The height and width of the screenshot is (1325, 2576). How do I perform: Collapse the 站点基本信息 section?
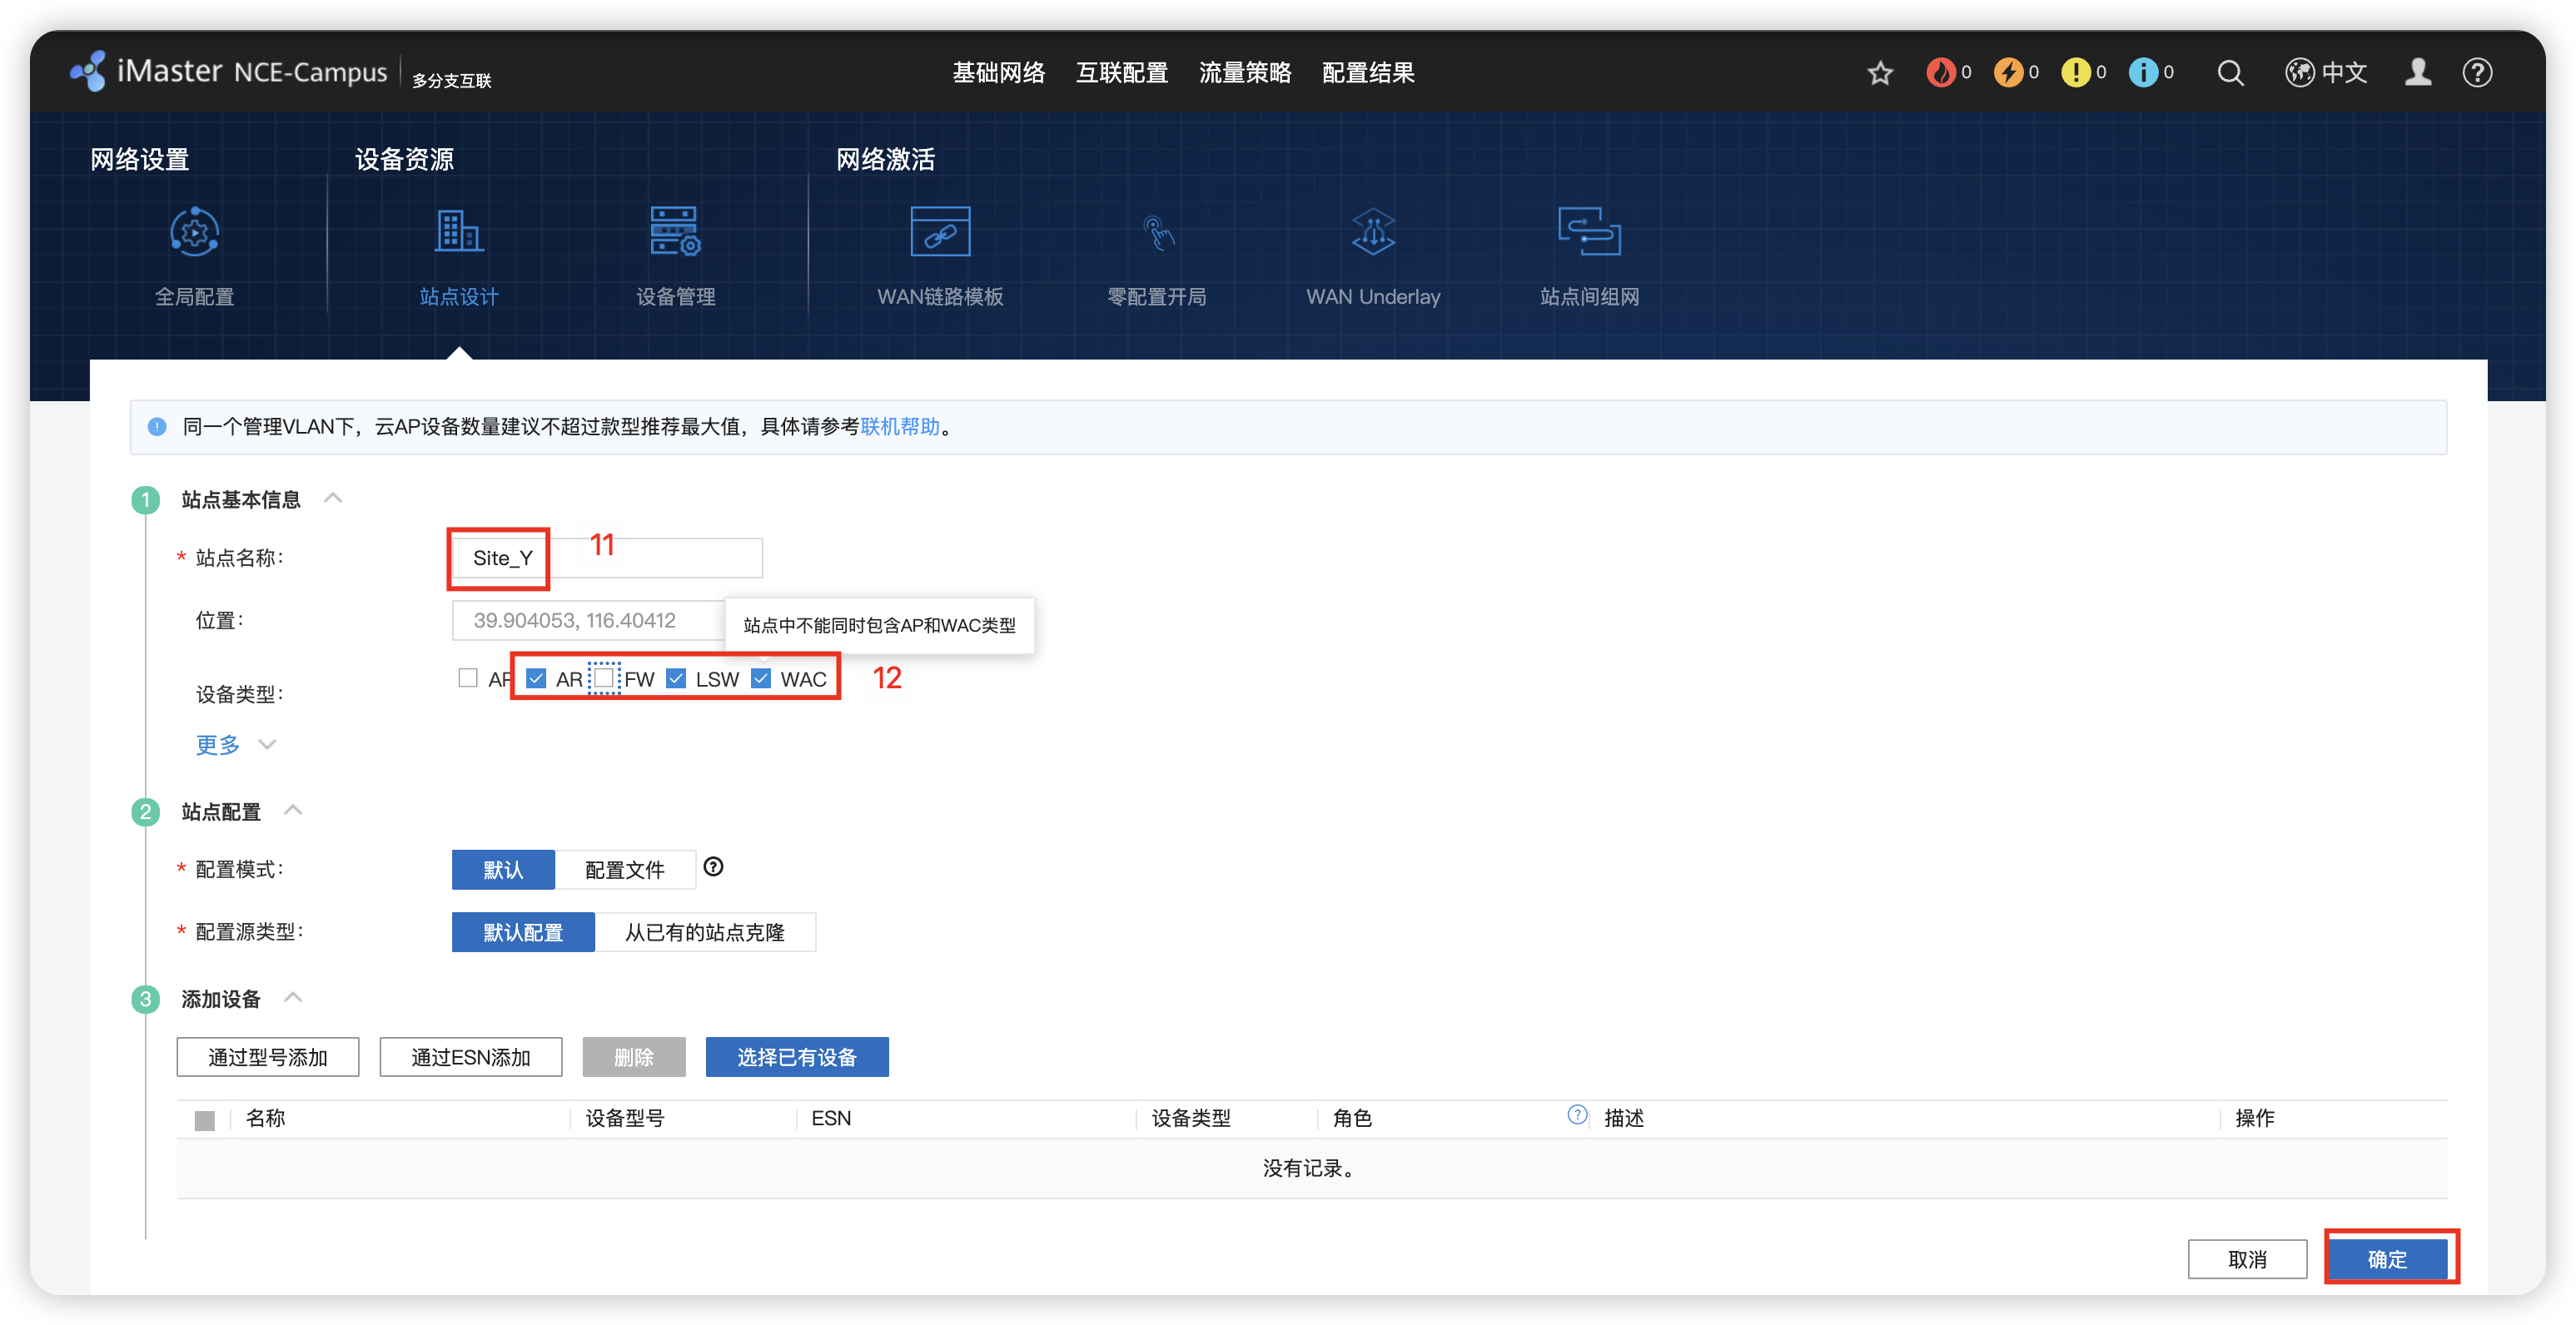point(334,498)
